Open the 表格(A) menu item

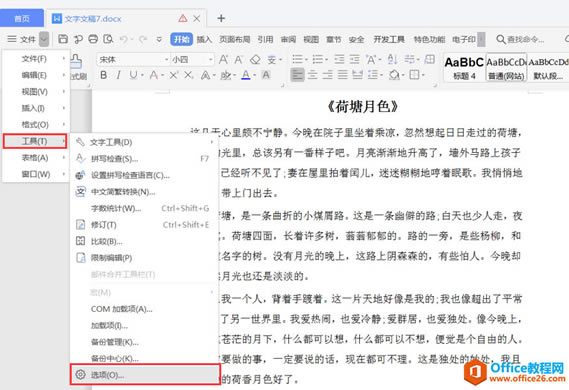(x=35, y=158)
